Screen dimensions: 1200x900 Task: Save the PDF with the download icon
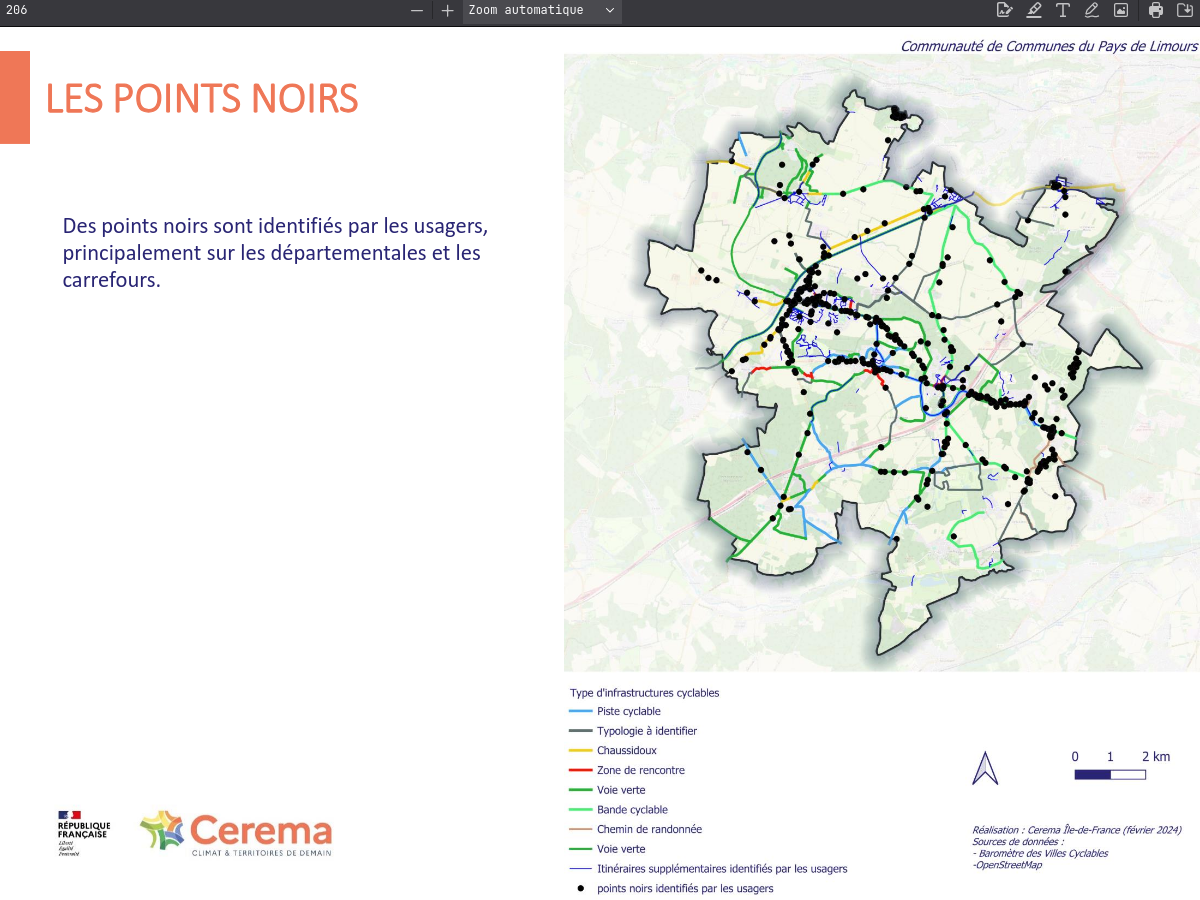point(1186,10)
